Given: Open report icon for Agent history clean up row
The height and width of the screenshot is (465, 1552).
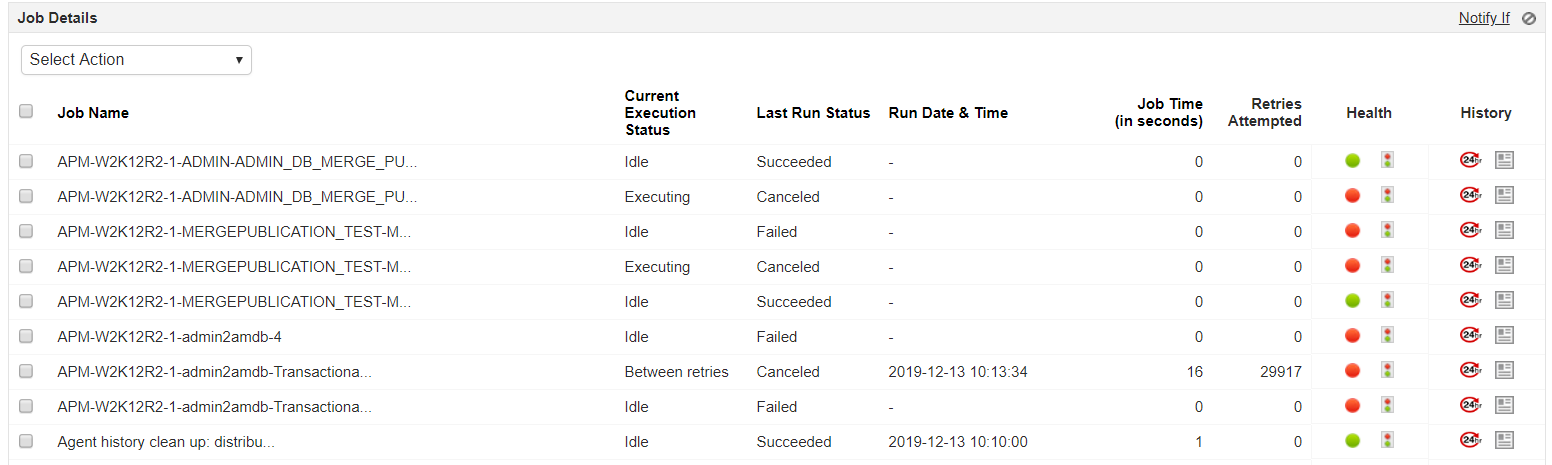Looking at the screenshot, I should (x=1504, y=440).
